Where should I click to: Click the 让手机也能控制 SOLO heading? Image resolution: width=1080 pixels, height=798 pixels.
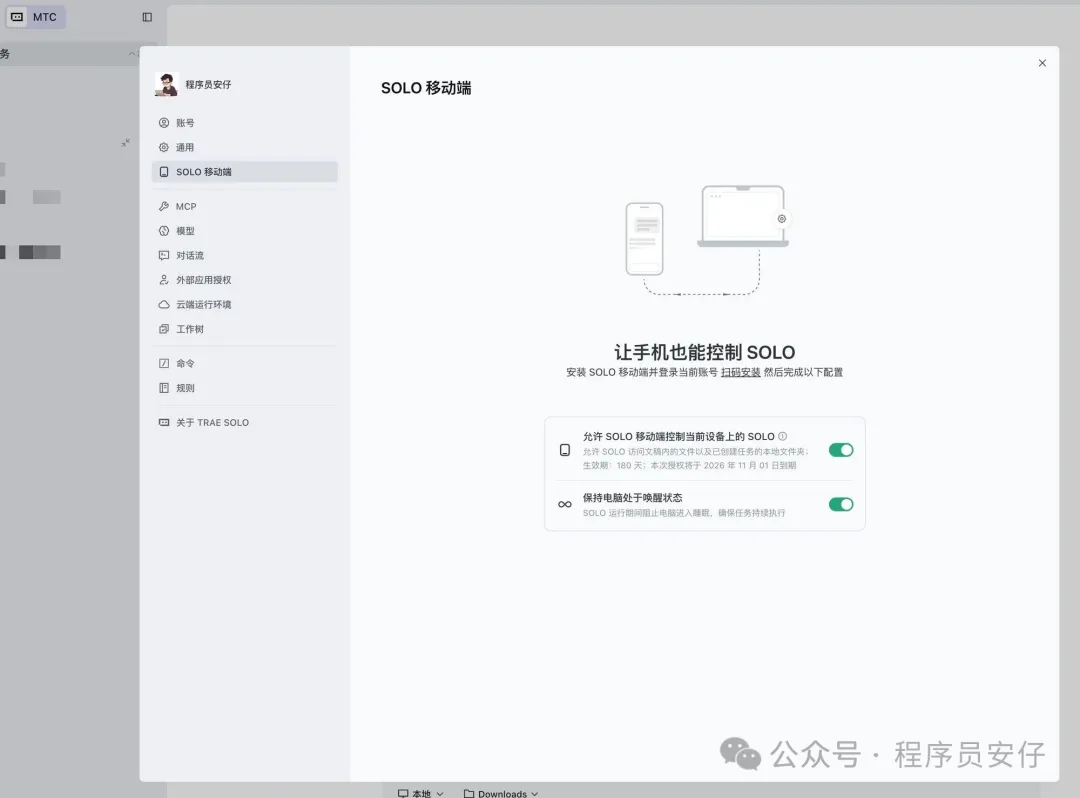click(705, 352)
